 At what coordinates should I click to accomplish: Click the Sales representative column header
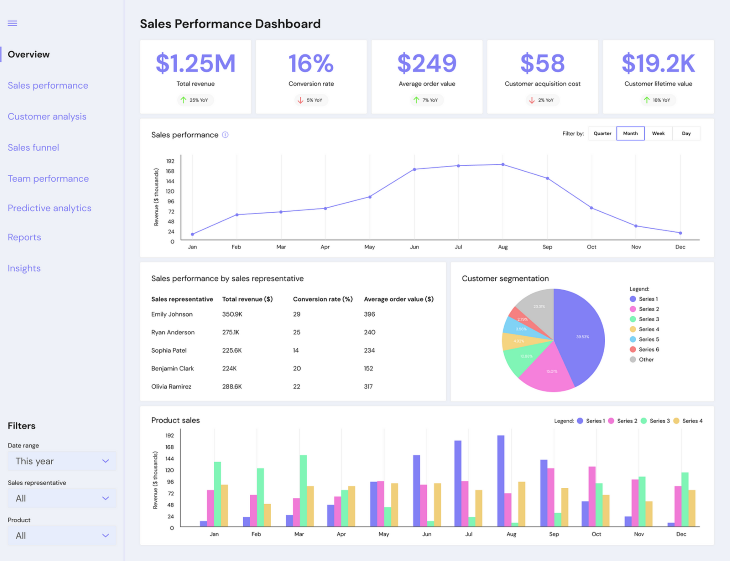tap(182, 299)
